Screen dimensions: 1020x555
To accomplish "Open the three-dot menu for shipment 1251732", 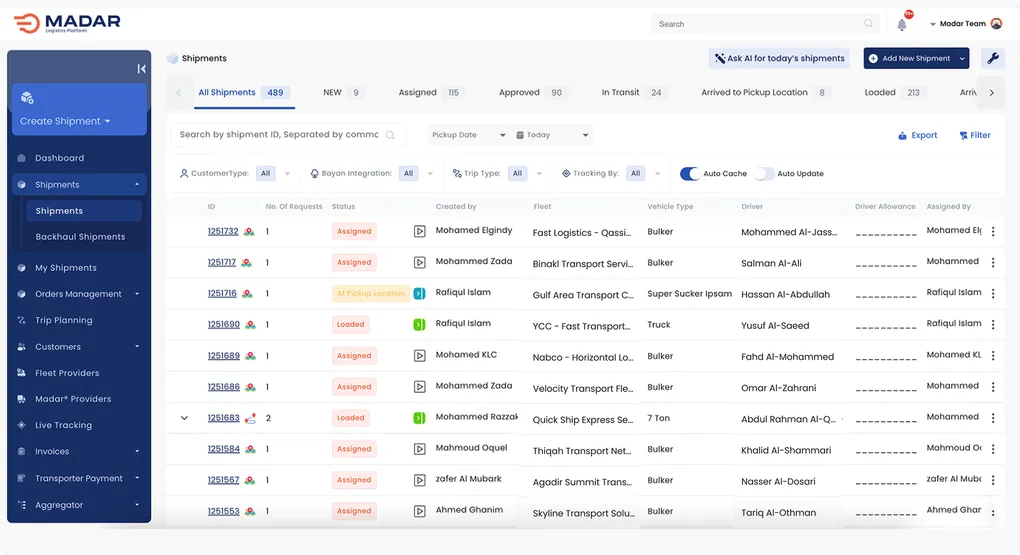I will click(x=992, y=232).
